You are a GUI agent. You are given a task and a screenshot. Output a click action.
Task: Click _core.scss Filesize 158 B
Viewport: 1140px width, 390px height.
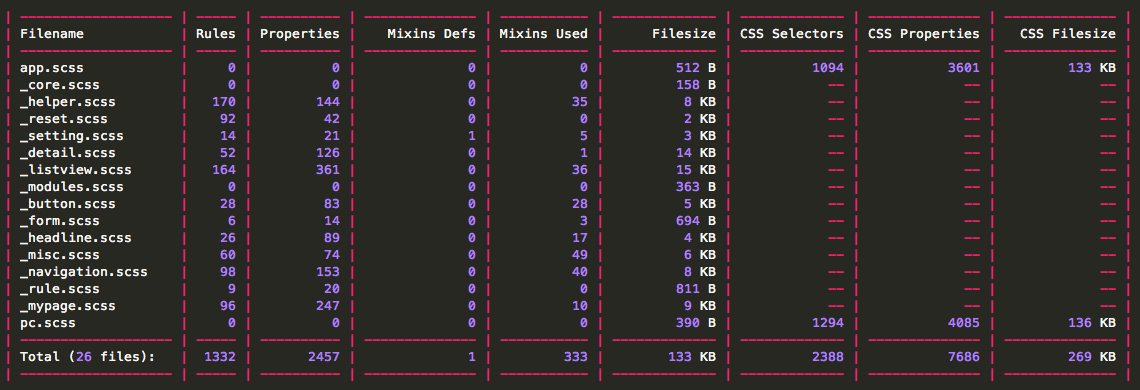pos(696,85)
